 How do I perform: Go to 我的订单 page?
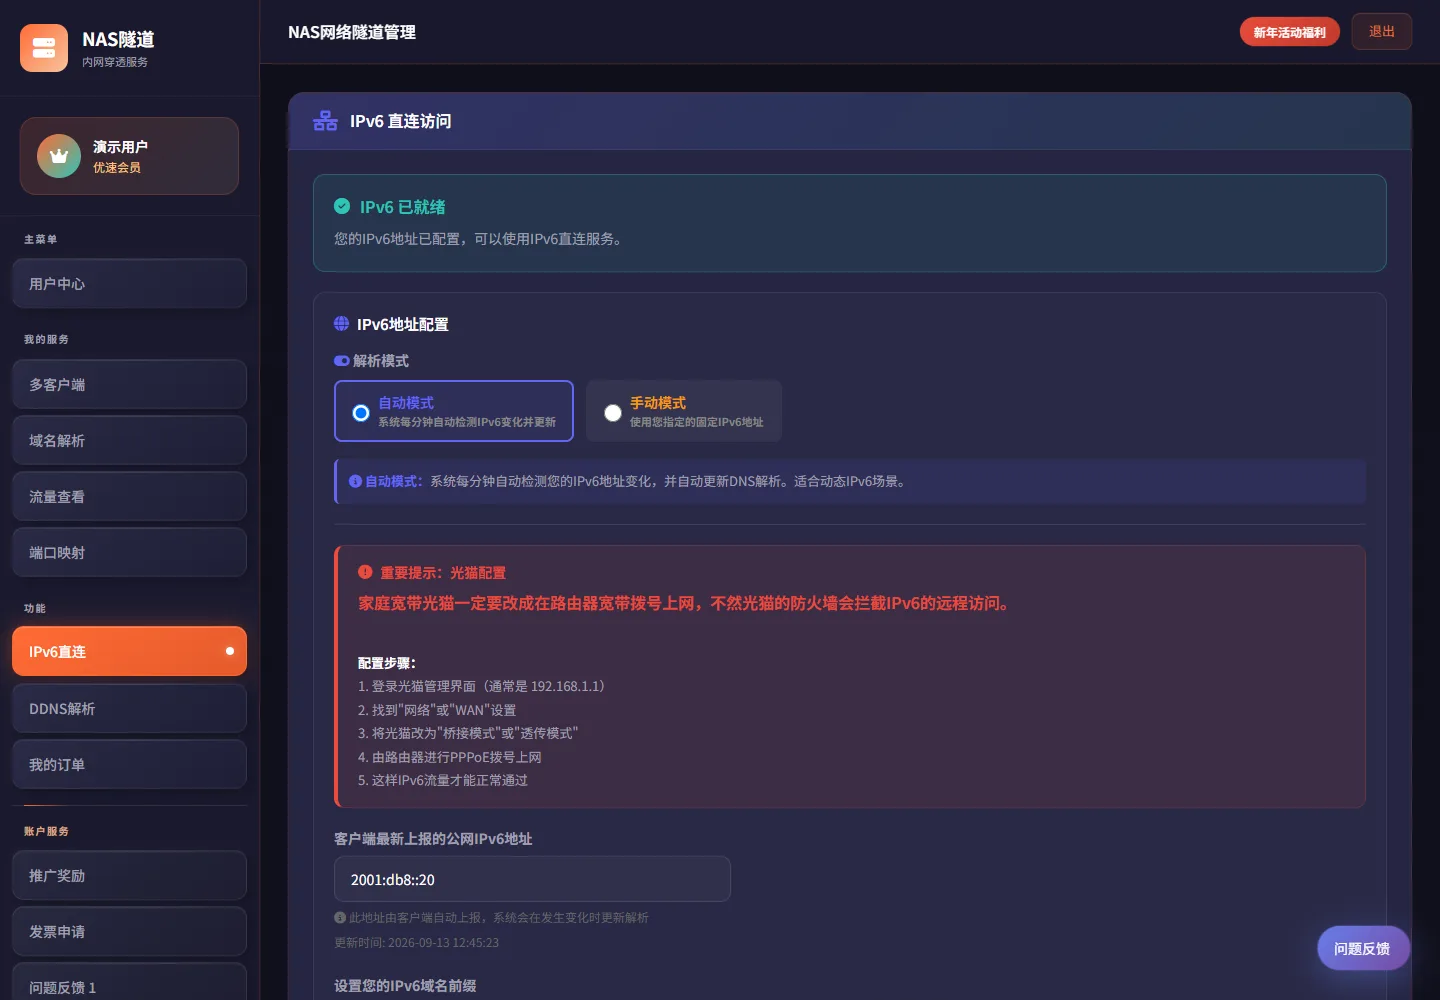[129, 765]
